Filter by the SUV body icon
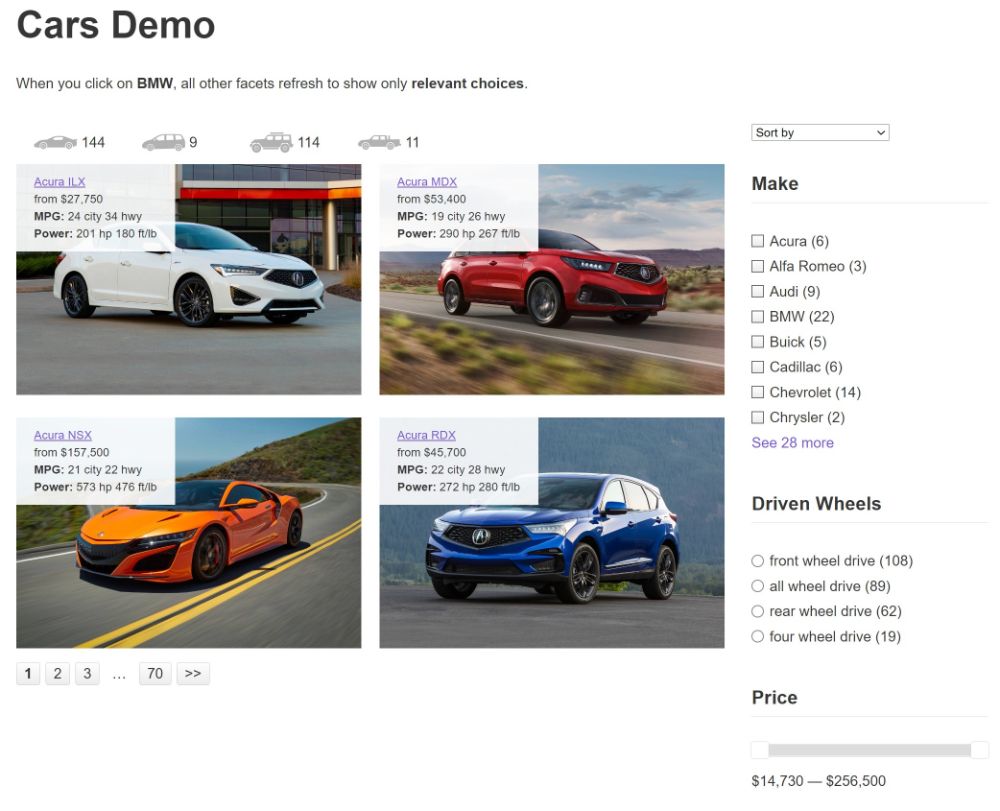 [x=271, y=142]
